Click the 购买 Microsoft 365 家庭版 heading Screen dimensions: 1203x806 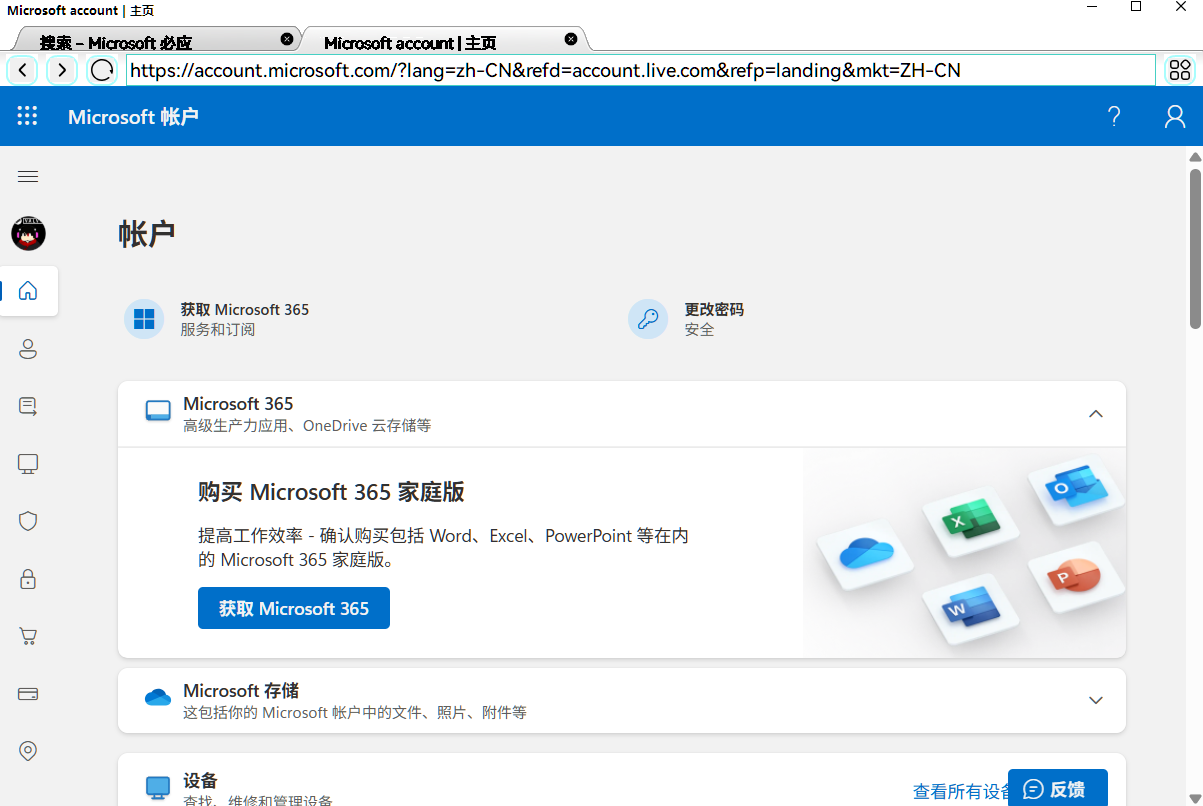pos(331,492)
